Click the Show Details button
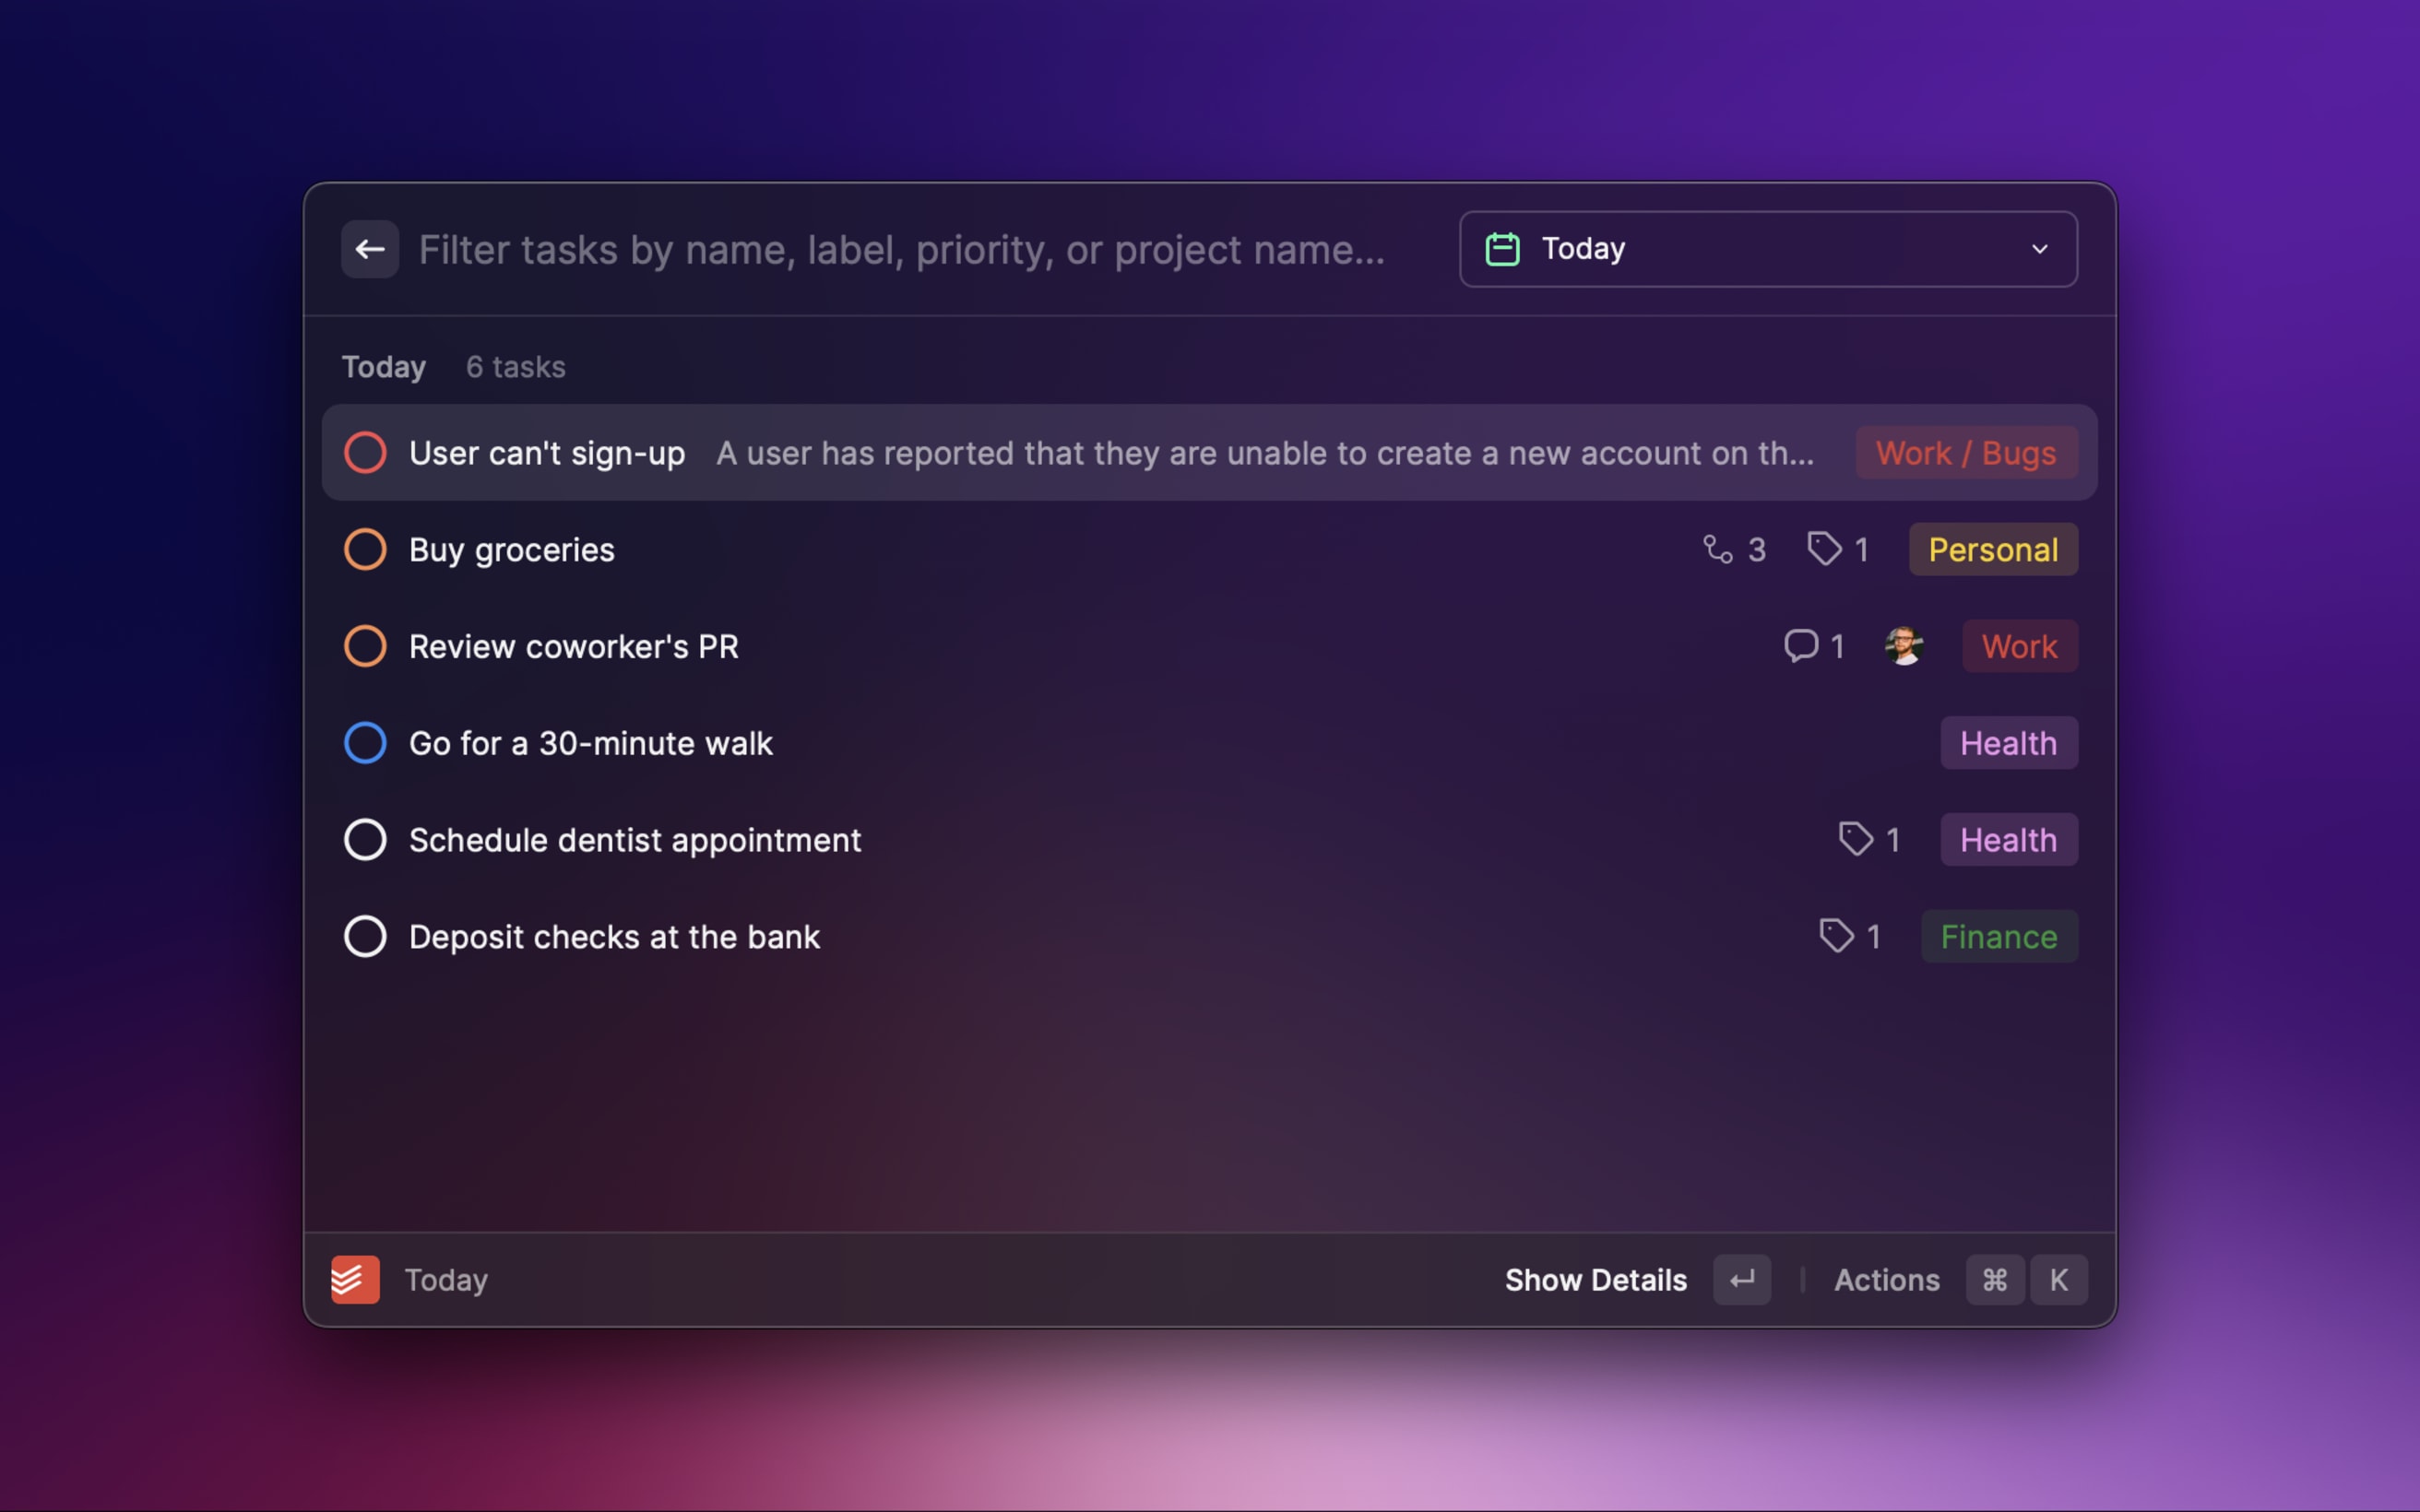Viewport: 2420px width, 1512px height. pos(1595,1279)
